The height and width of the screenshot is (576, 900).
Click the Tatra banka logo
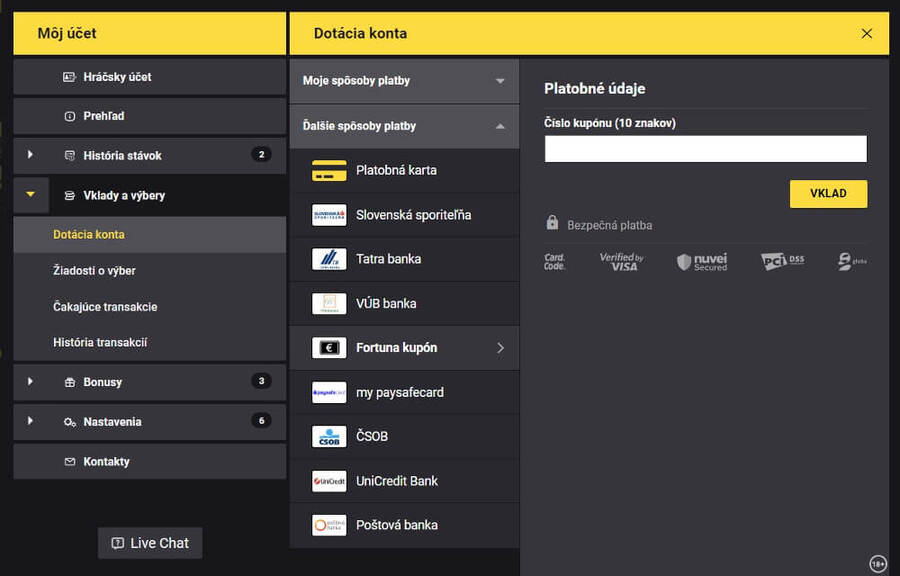[x=329, y=259]
